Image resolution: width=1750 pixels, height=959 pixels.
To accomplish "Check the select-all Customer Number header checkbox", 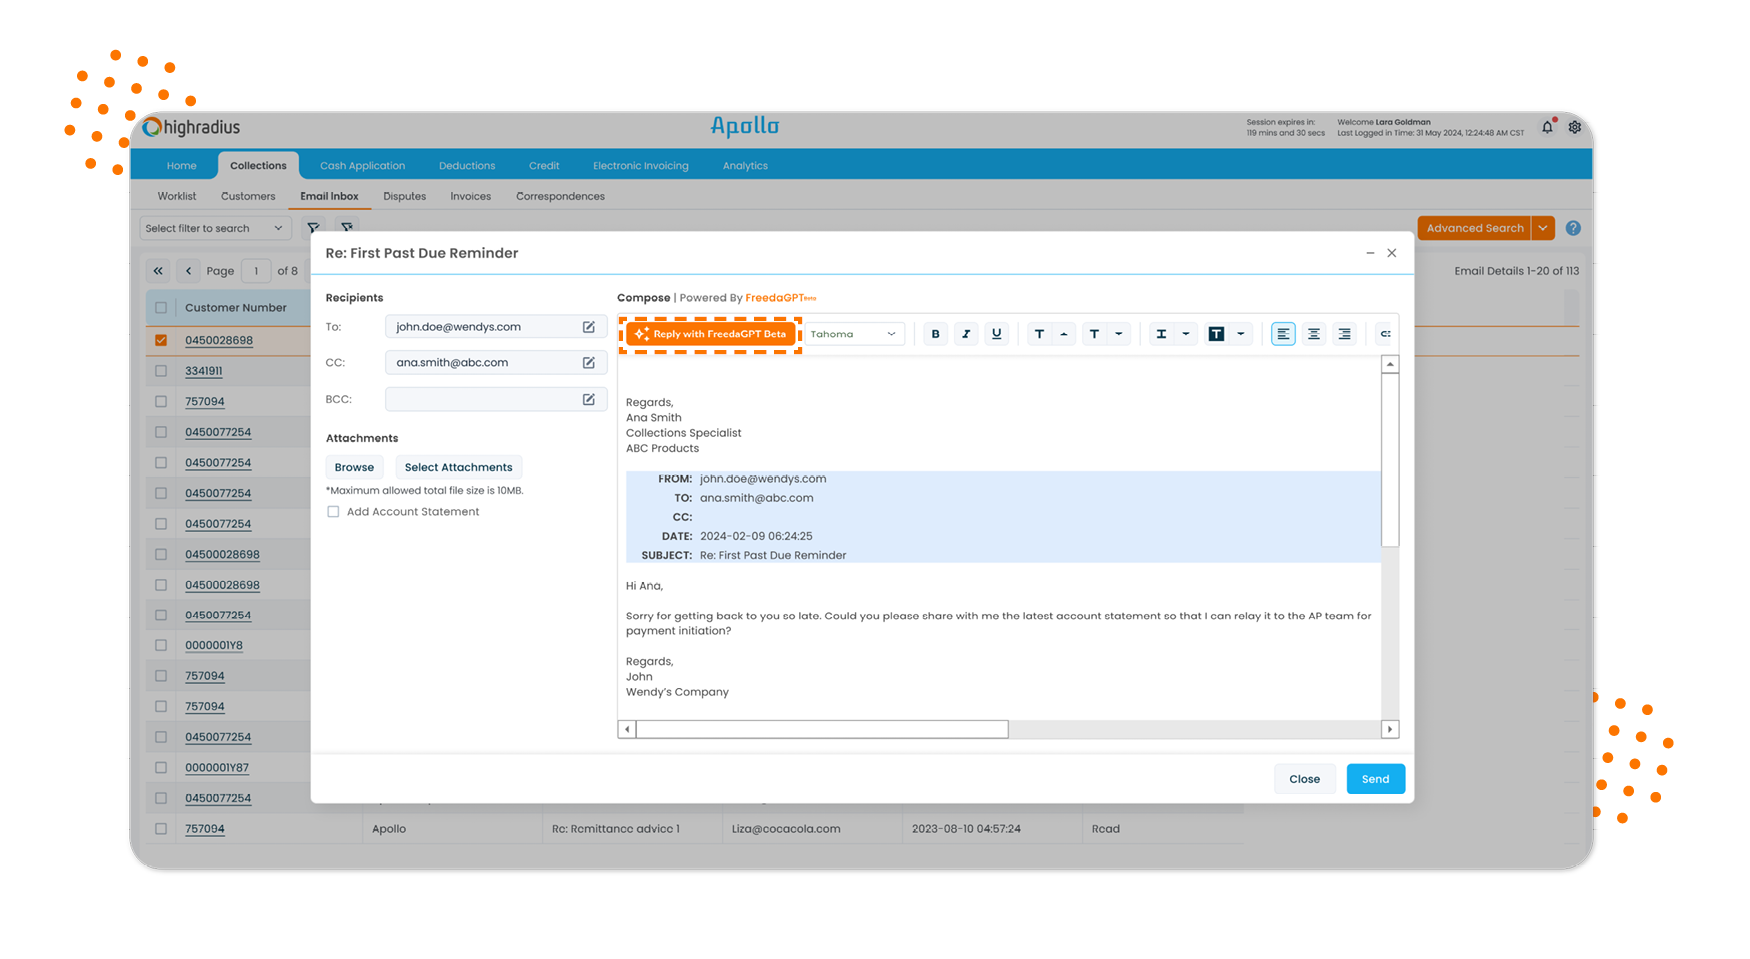I will 161,308.
